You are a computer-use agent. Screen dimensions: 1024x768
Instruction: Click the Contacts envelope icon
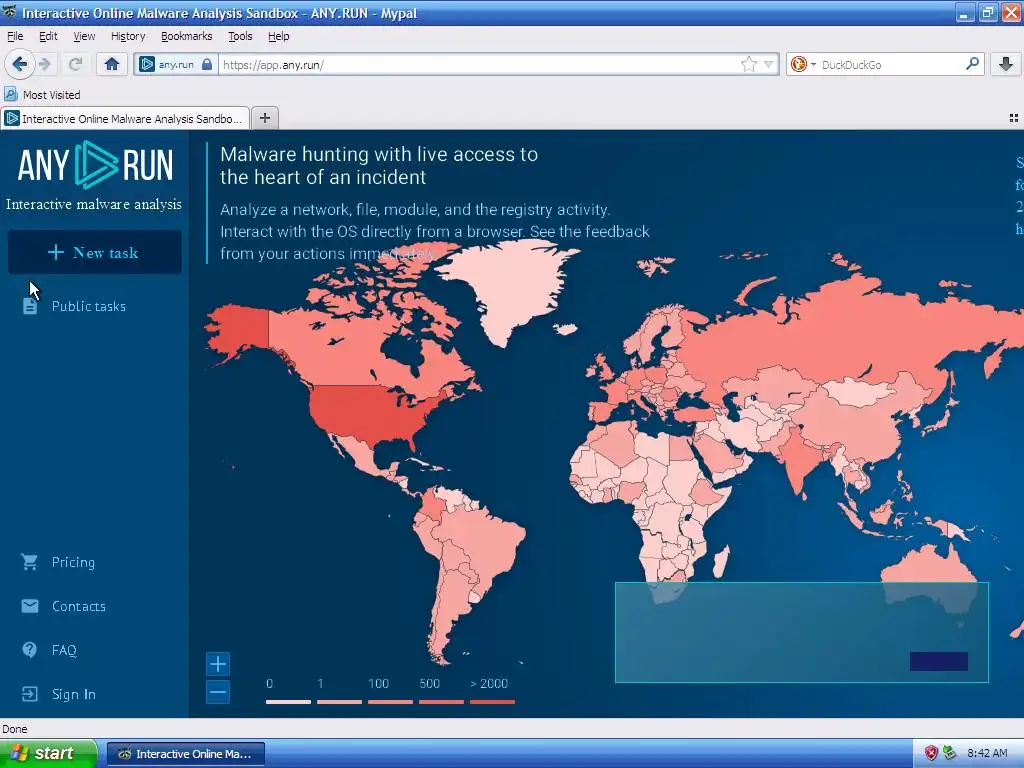pyautogui.click(x=29, y=606)
